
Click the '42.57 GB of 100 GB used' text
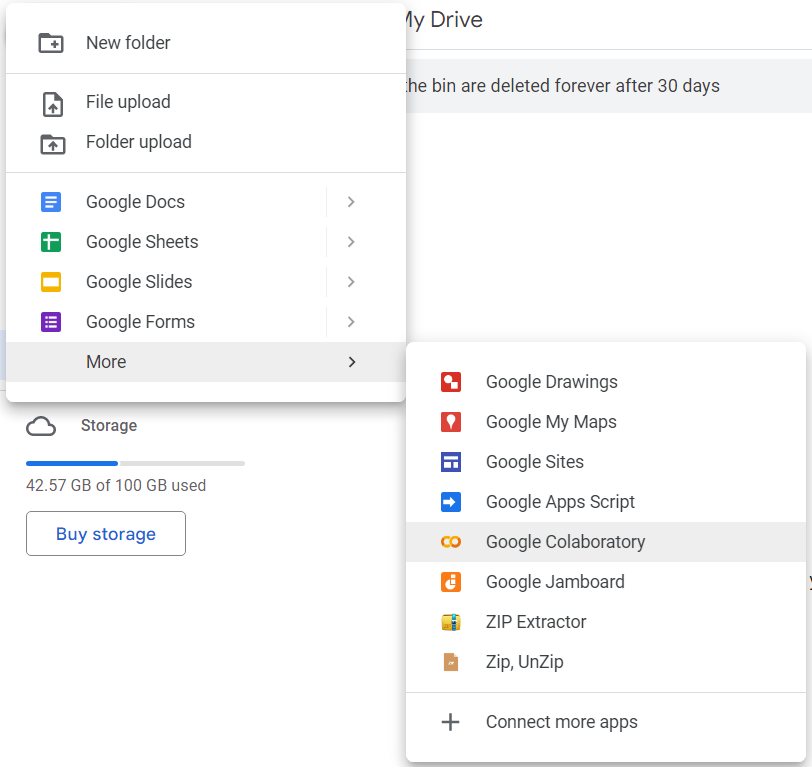[x=116, y=486]
